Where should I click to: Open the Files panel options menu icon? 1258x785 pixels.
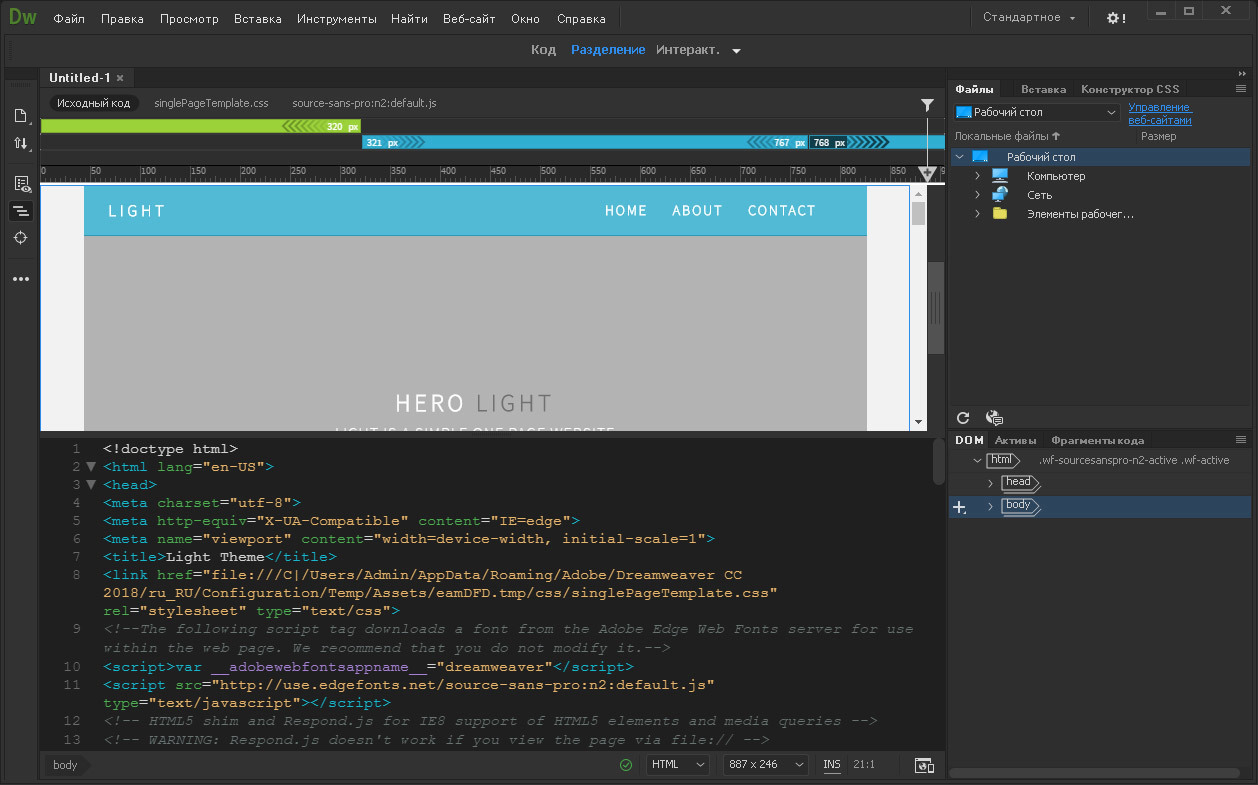coord(1241,89)
